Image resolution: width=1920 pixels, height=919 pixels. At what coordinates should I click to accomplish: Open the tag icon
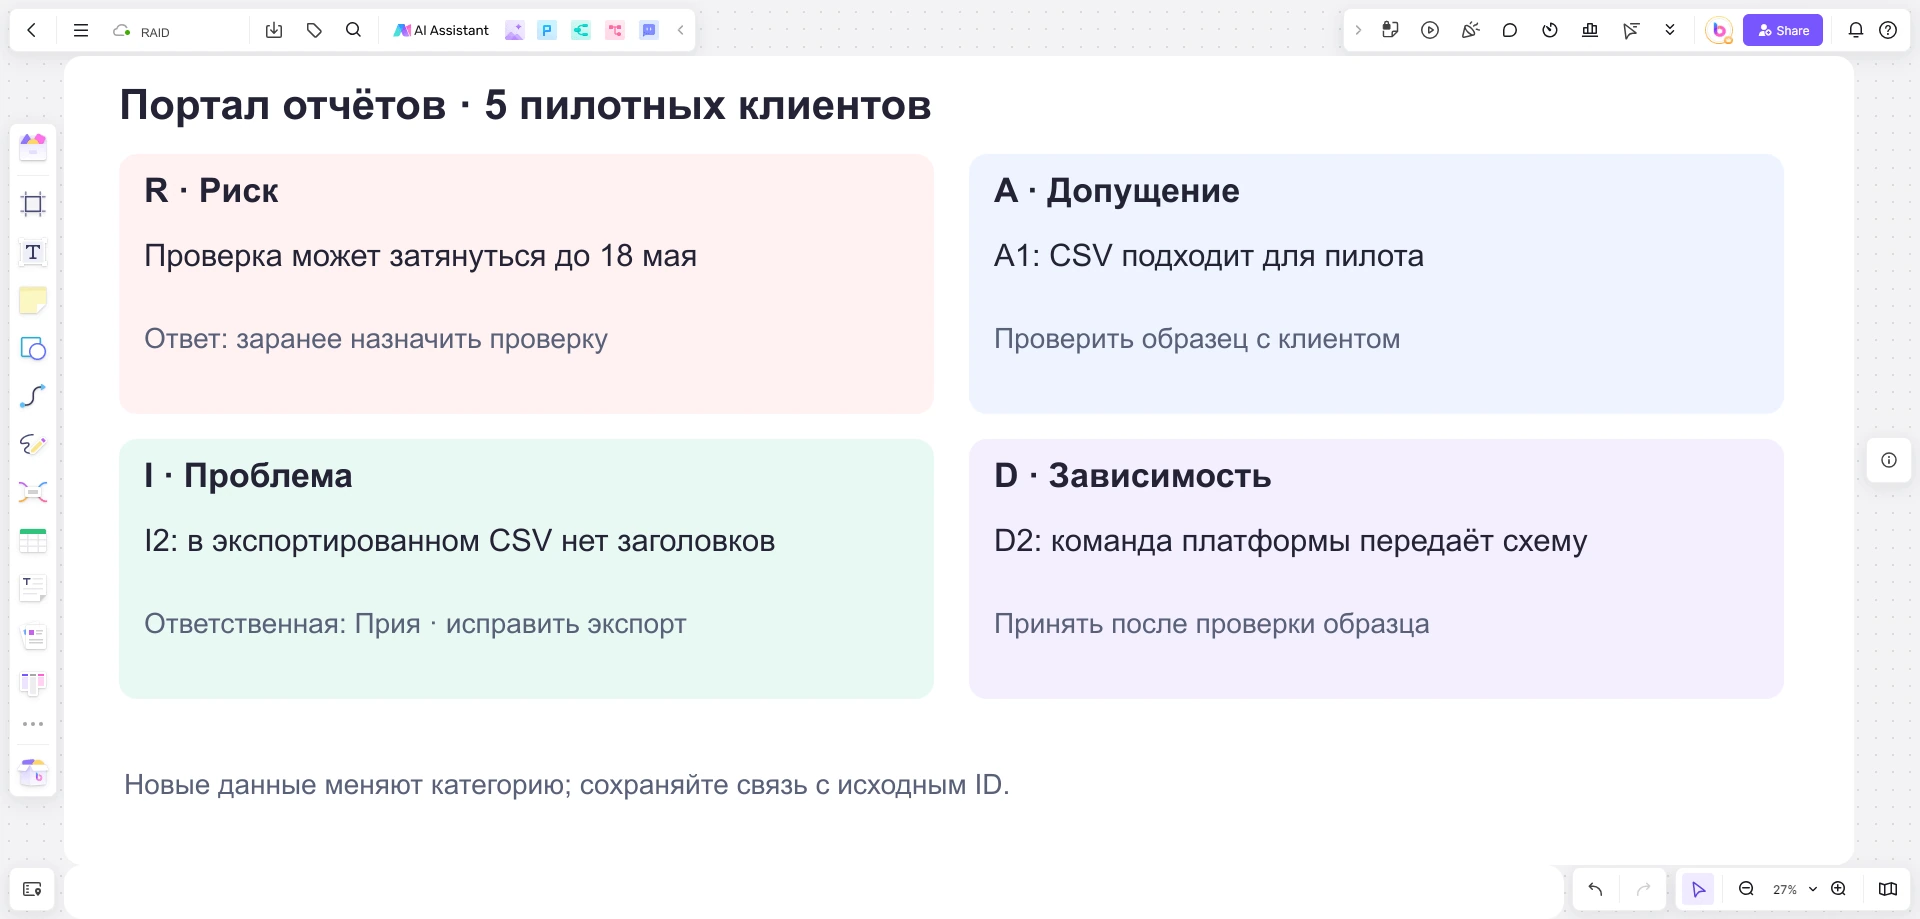click(x=314, y=30)
